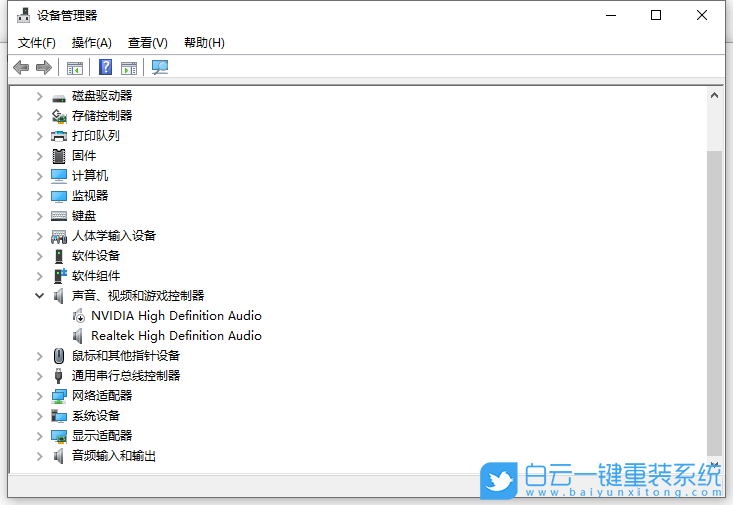Click the scrollbar up arrow
The width and height of the screenshot is (733, 505).
[714, 96]
